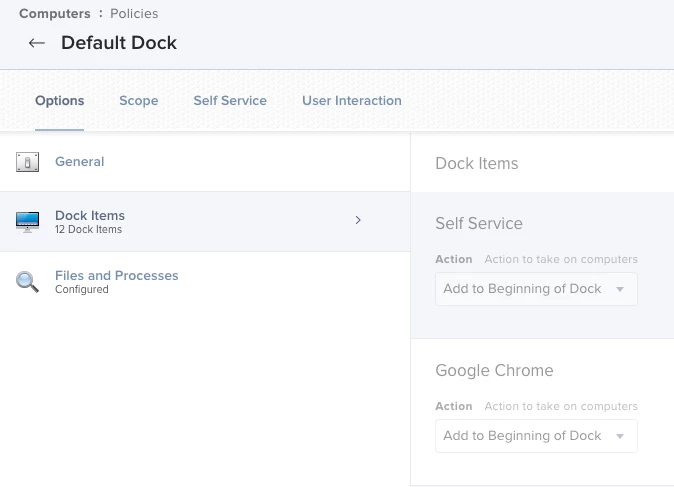Viewport: 674px width, 487px height.
Task: Click the Google Chrome dock item title
Action: click(x=494, y=370)
